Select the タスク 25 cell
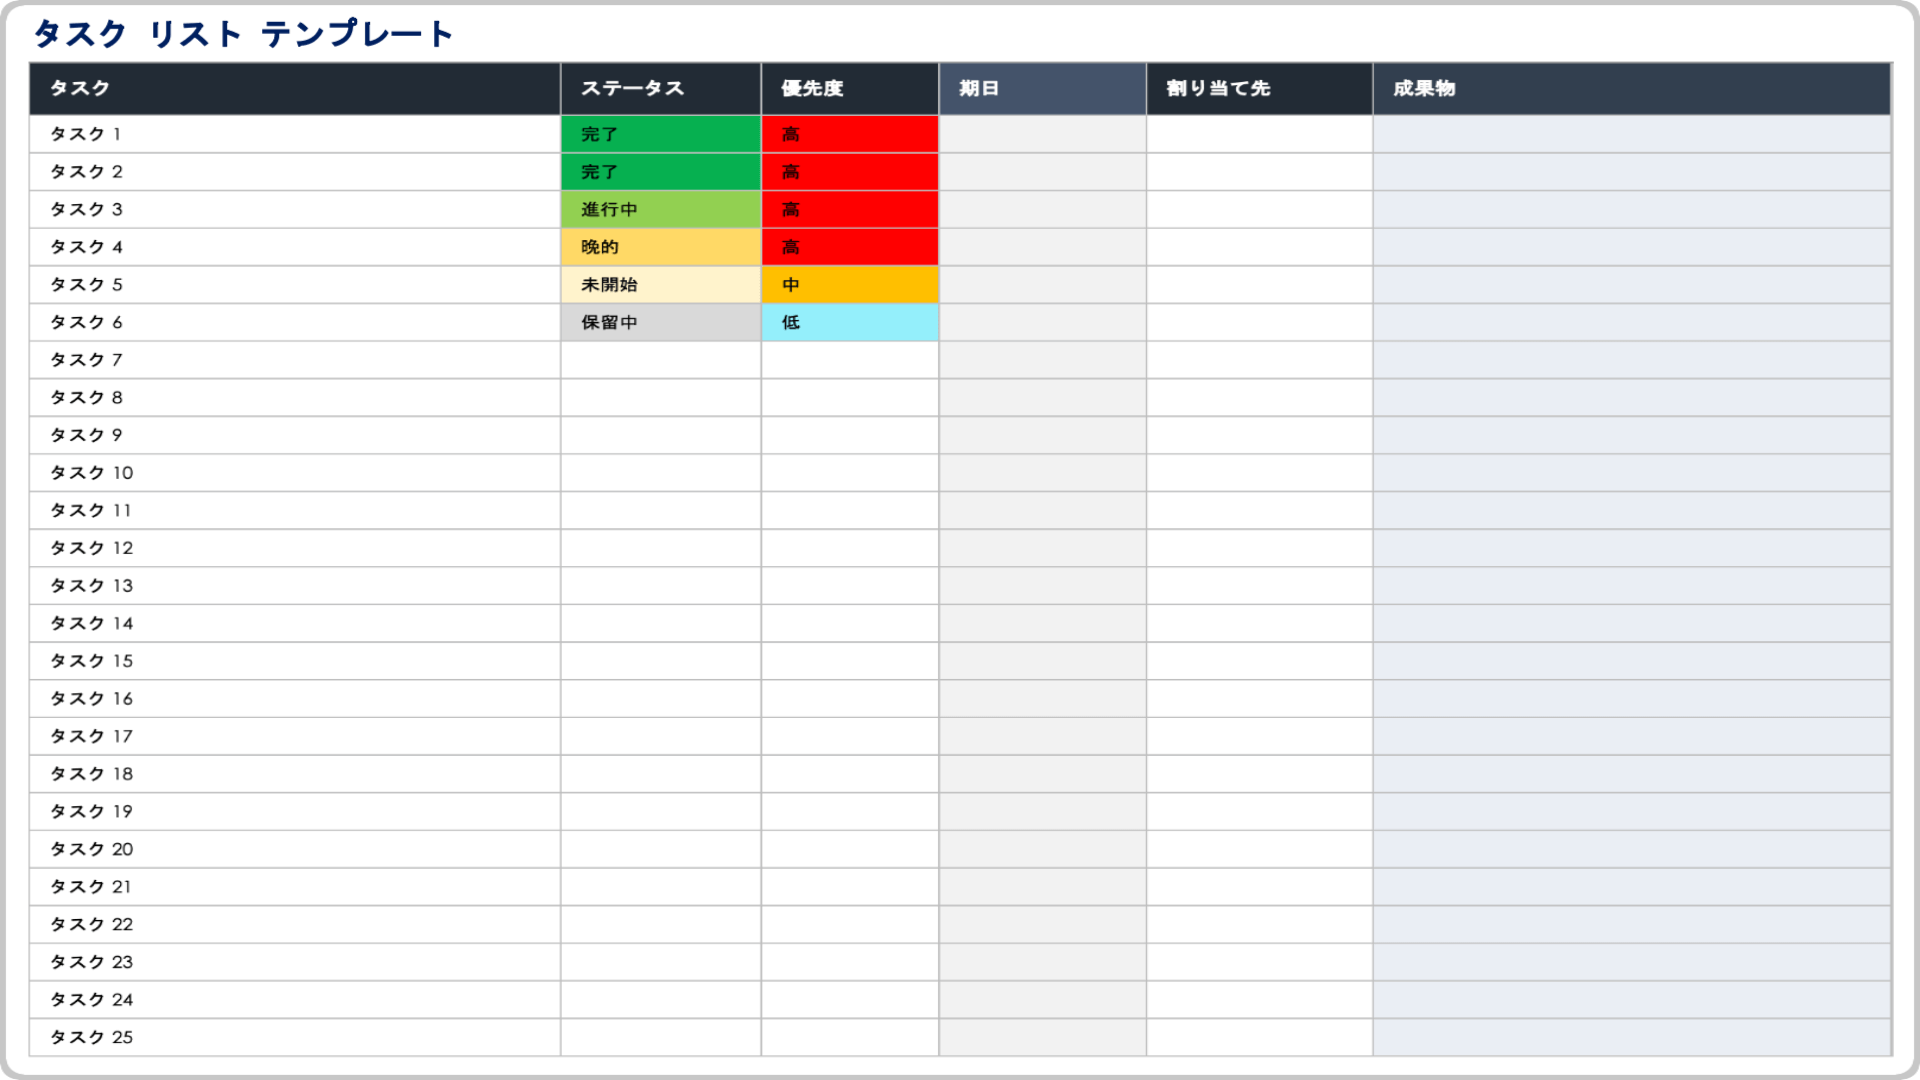 point(295,1038)
